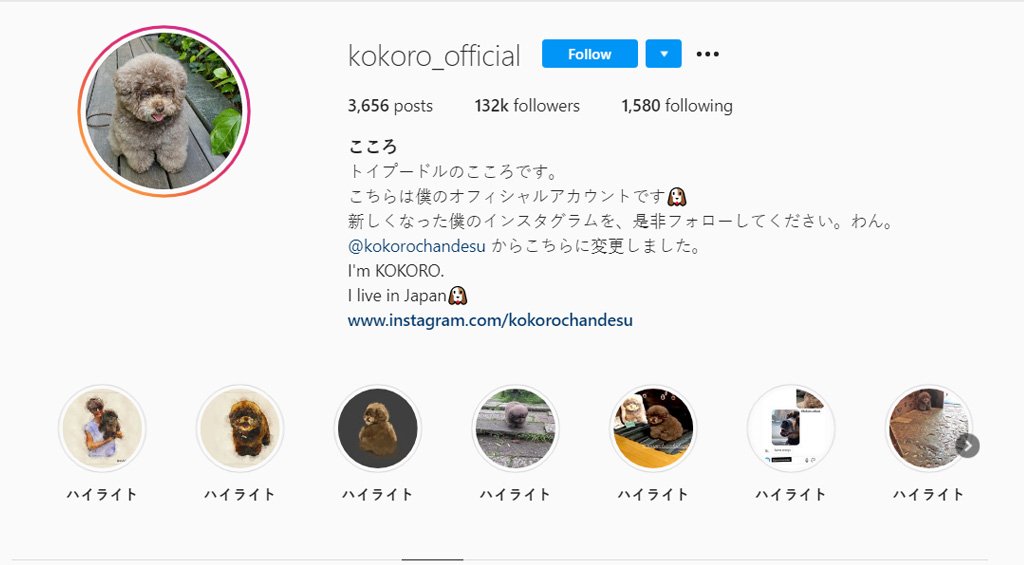Open highlight with two poodles on yellow table
The image size is (1024, 565).
coord(653,428)
